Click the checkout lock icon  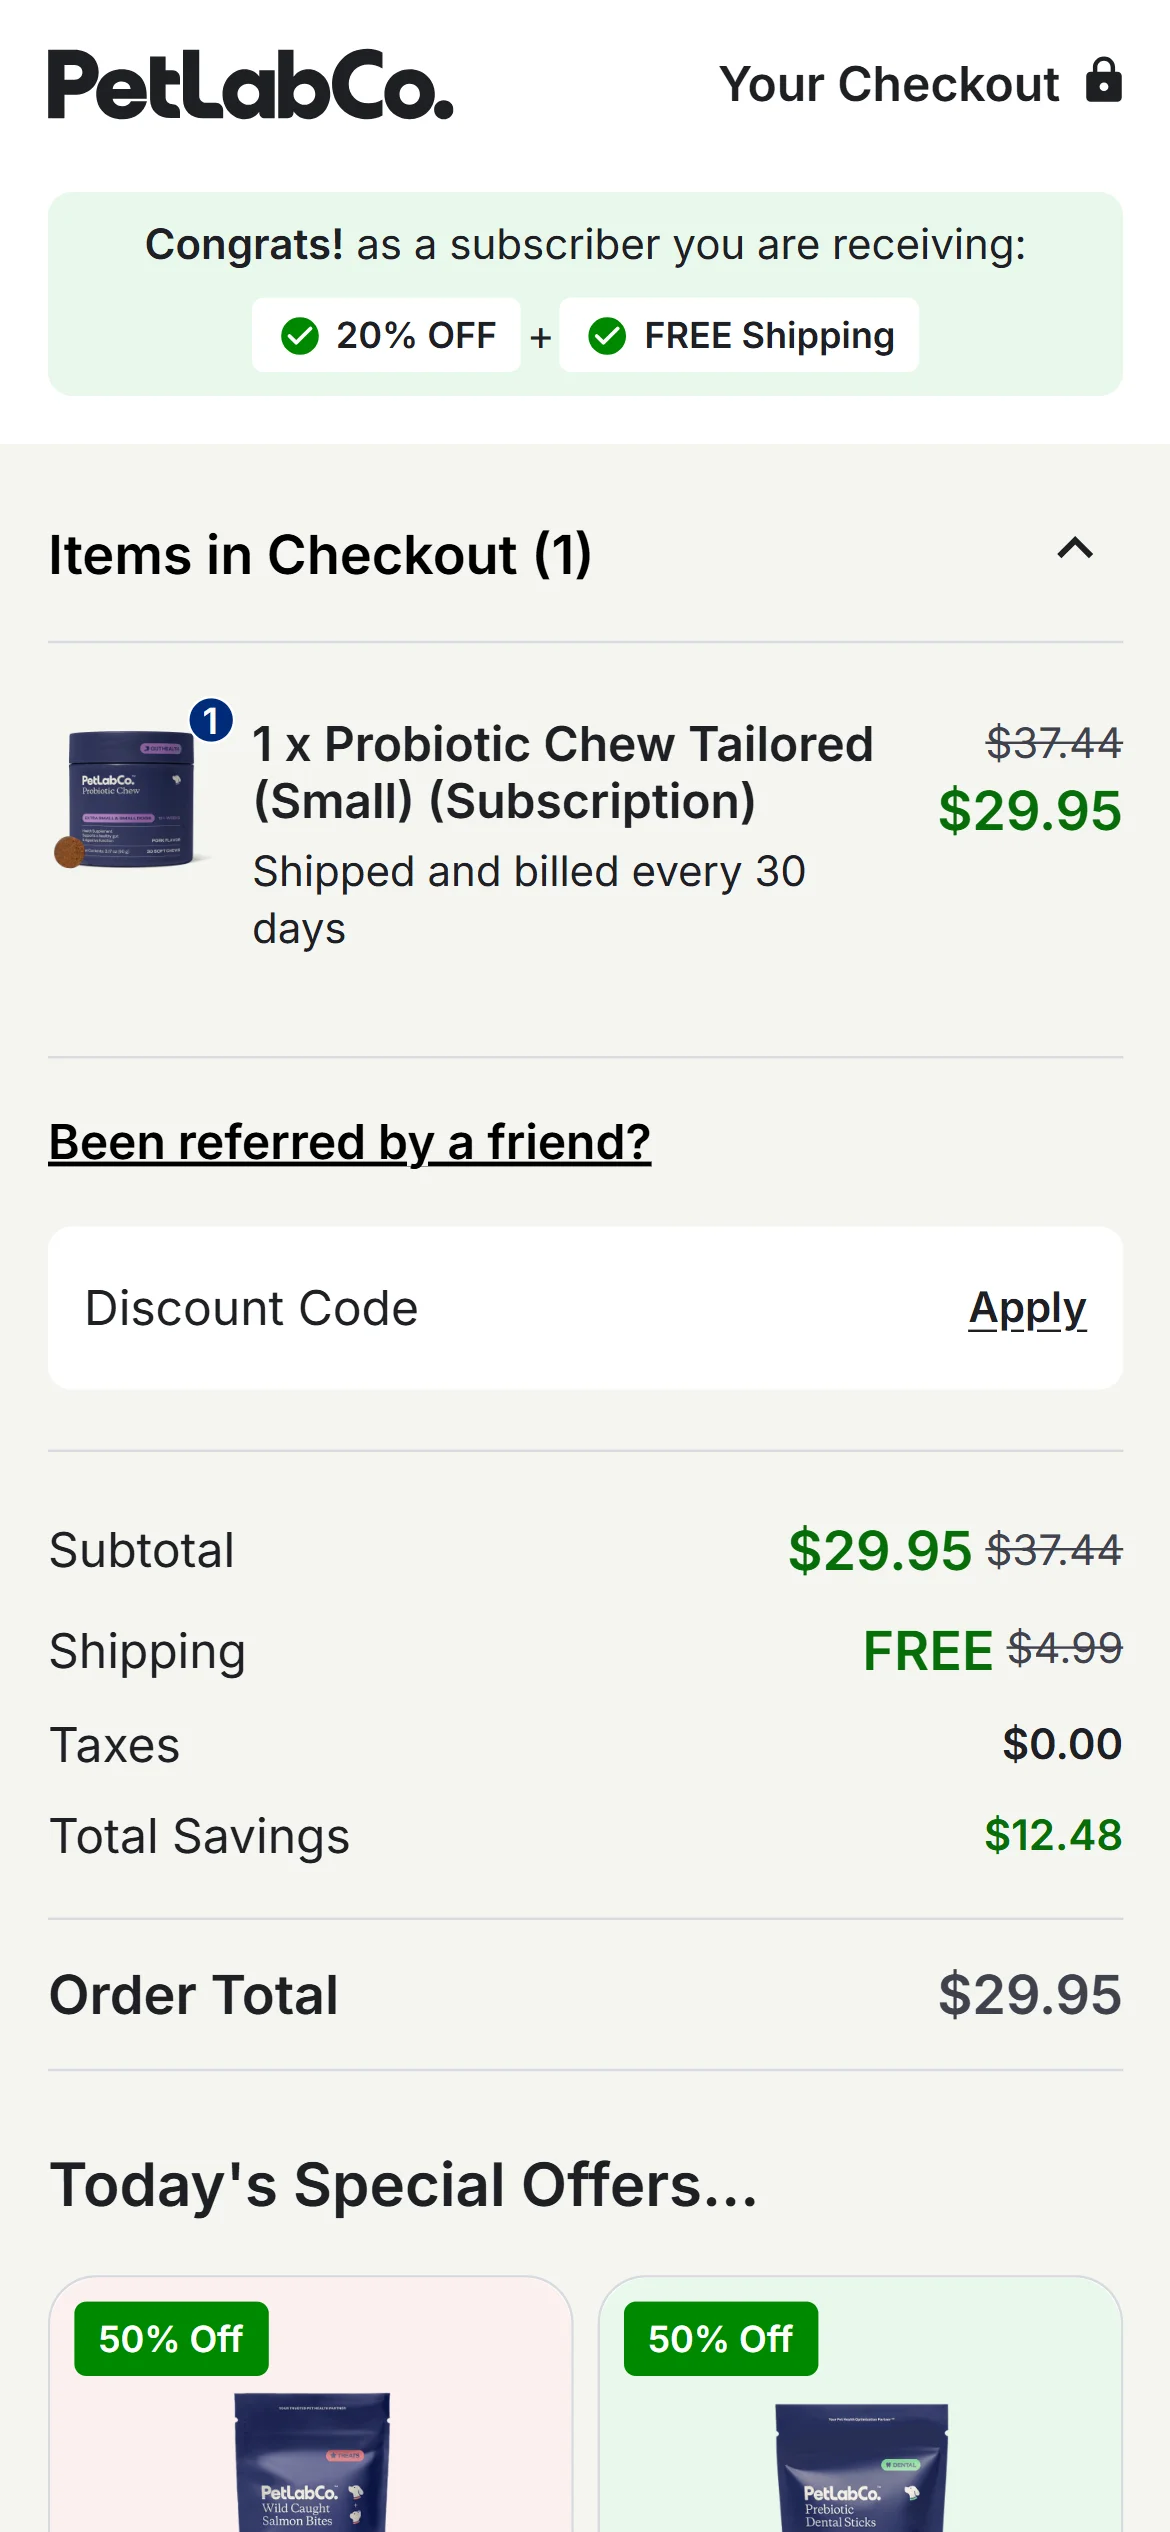[x=1104, y=81]
